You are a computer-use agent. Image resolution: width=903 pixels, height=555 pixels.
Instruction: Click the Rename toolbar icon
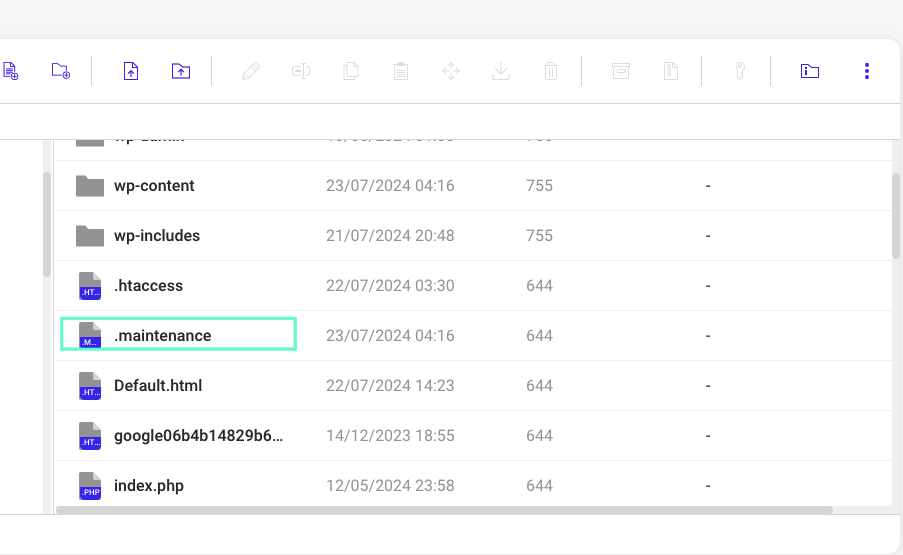pyautogui.click(x=301, y=71)
